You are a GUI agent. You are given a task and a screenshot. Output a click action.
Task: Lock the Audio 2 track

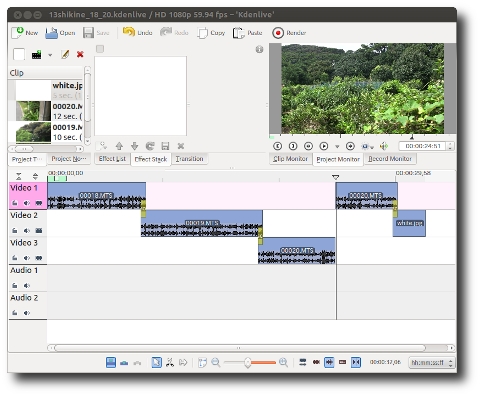point(15,313)
